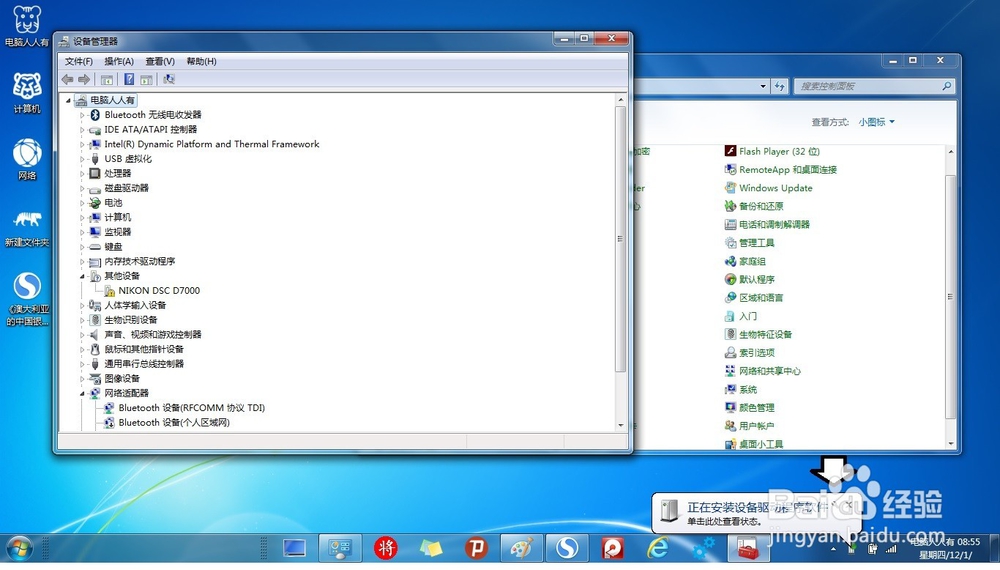Open the 新建文件夹 desktop icon
This screenshot has height=570, width=1000.
tap(27, 227)
